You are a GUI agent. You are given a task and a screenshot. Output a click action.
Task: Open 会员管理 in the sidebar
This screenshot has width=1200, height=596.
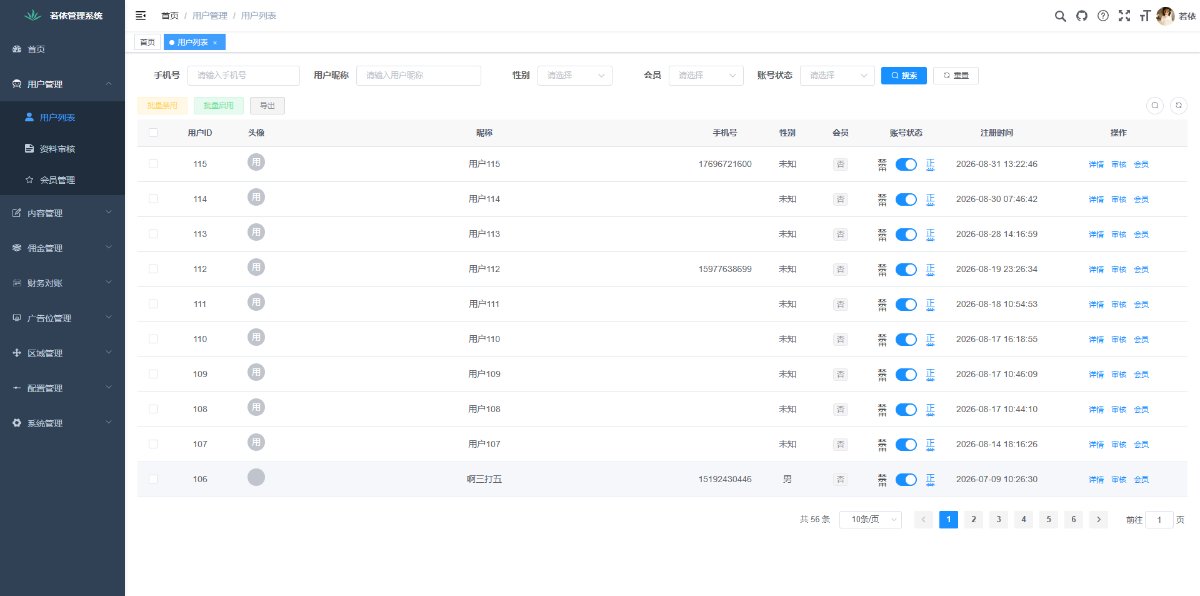(62, 180)
